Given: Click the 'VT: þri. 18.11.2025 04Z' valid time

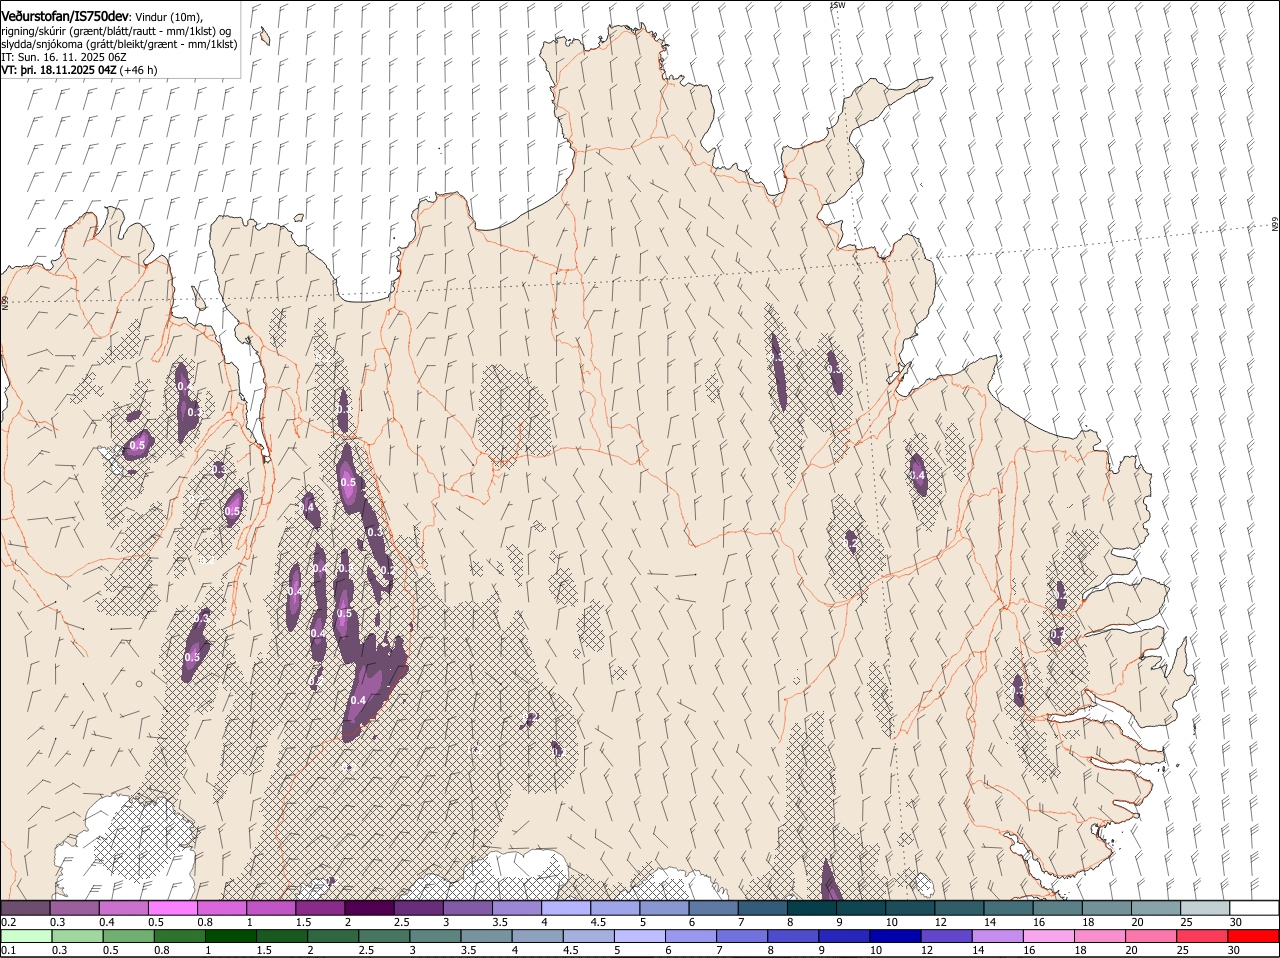Looking at the screenshot, I should click(59, 70).
